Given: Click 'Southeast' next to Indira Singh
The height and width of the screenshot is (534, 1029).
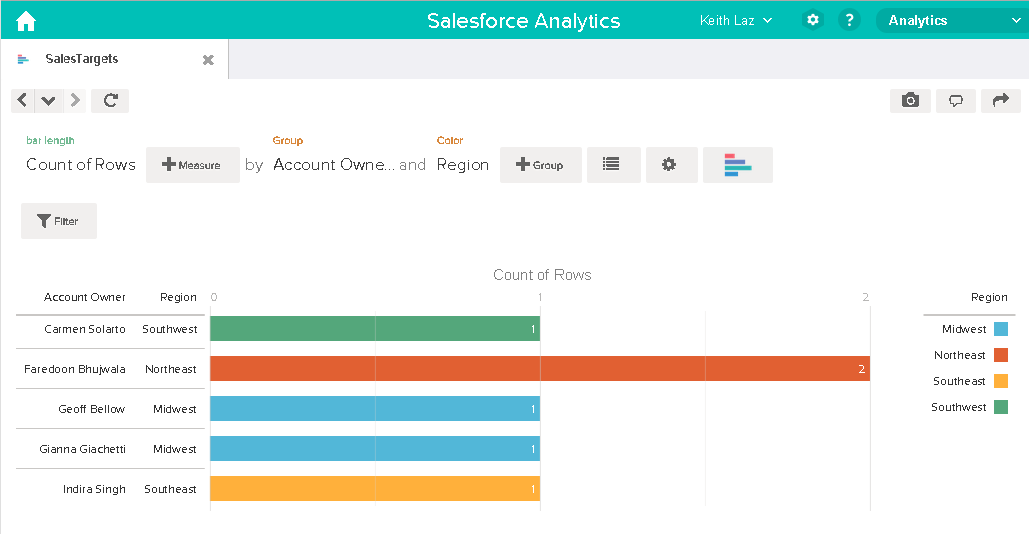Looking at the screenshot, I should (x=170, y=489).
